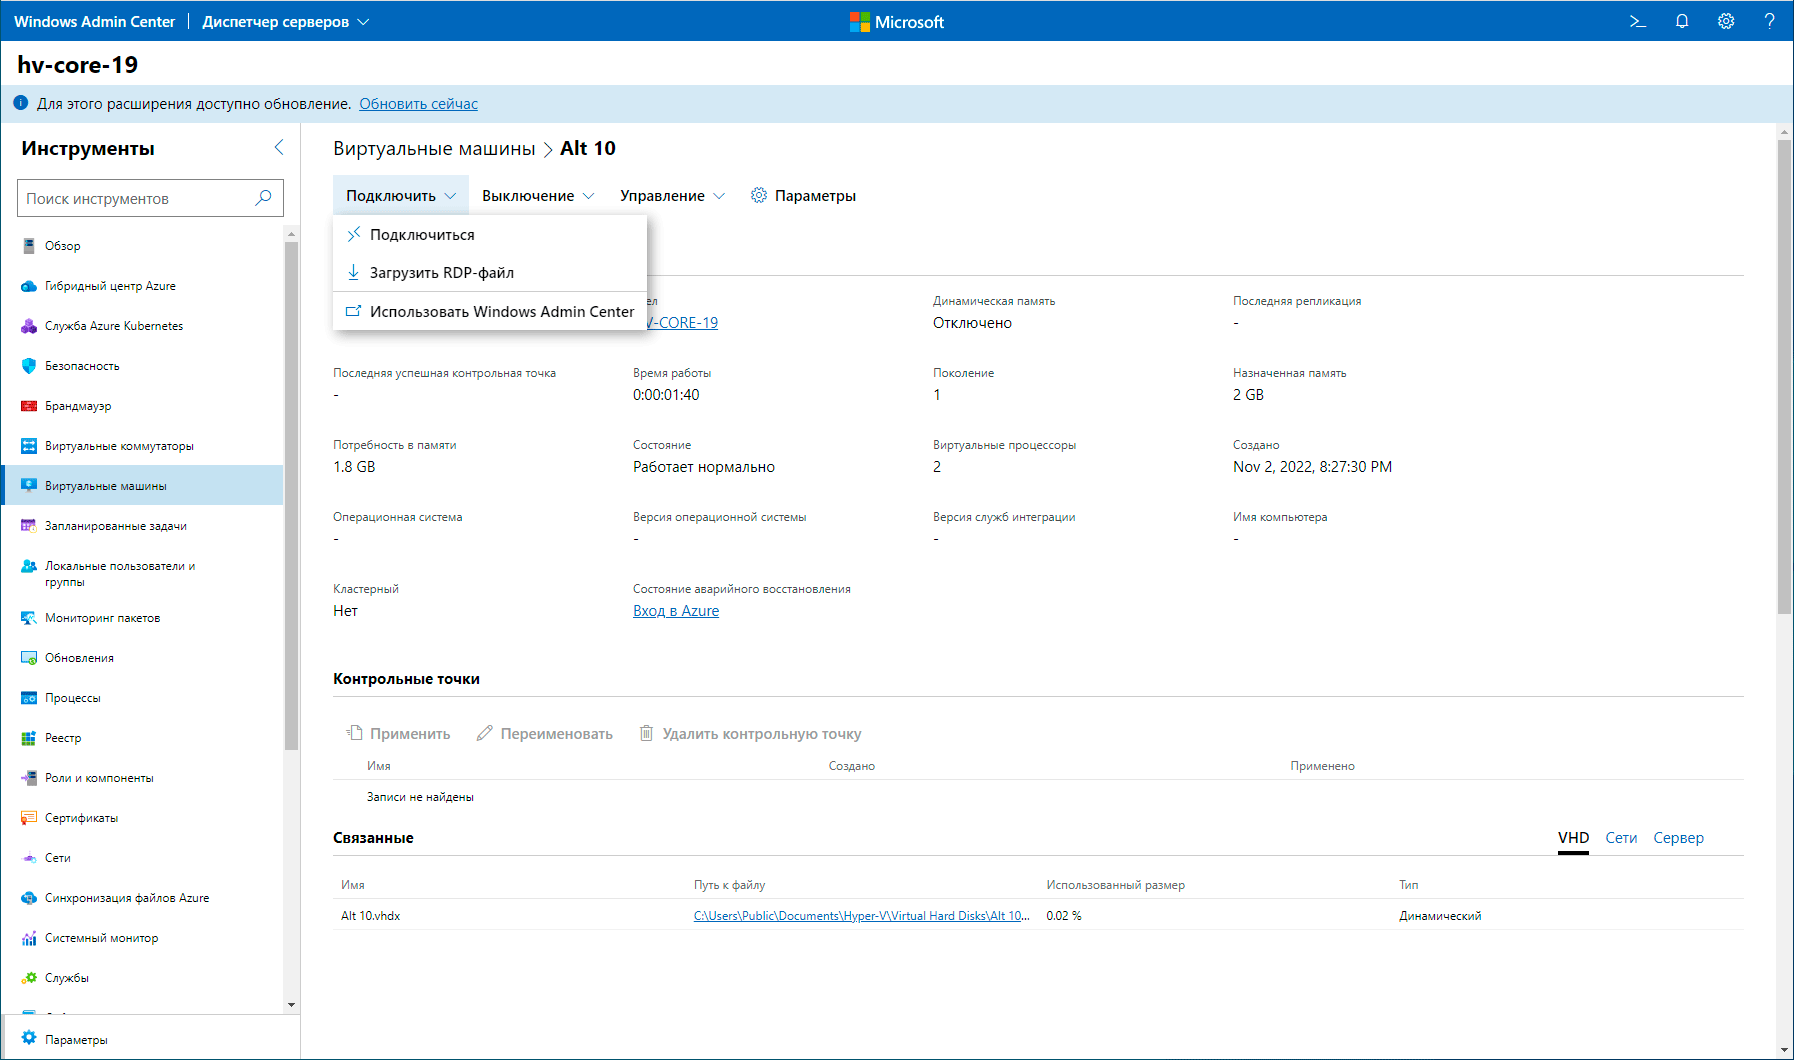
Task: Open Virtual switches tool in sidebar
Action: 119,446
